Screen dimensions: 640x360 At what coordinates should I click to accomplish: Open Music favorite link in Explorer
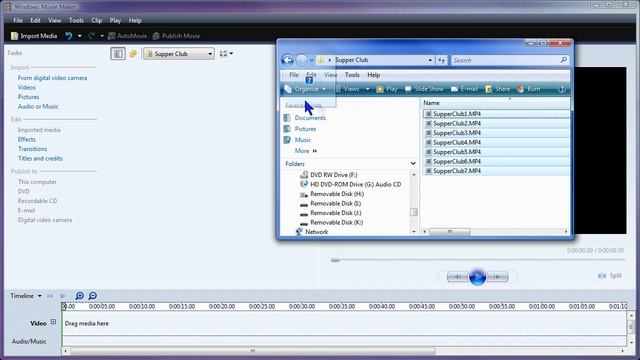pyautogui.click(x=297, y=140)
